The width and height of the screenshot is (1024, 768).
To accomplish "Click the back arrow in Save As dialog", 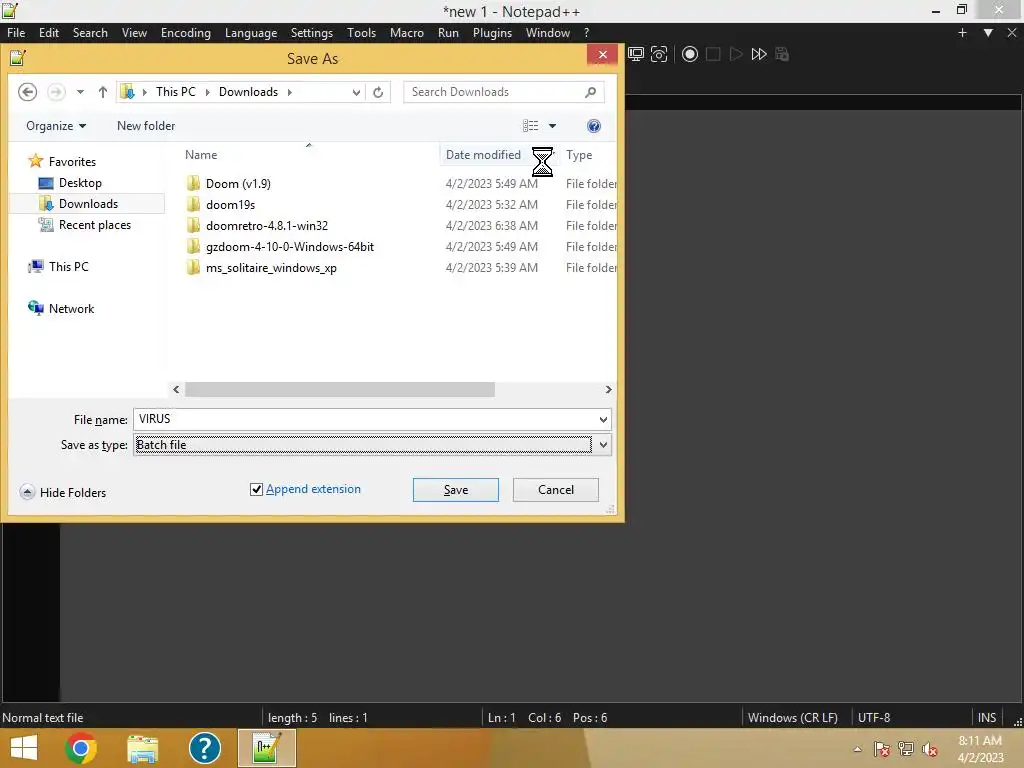I will tap(27, 92).
